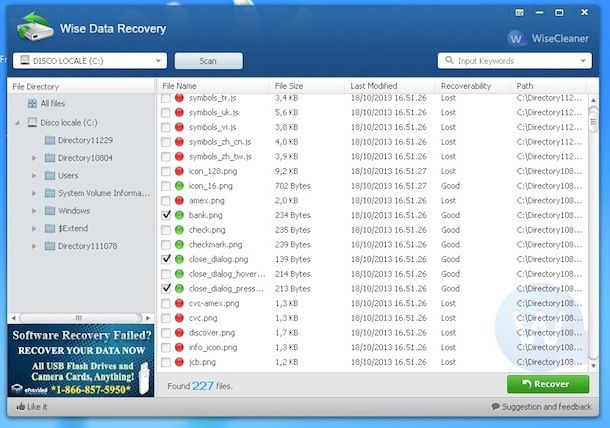Click the Scan button
Screen dimensions: 610x428
click(209, 61)
